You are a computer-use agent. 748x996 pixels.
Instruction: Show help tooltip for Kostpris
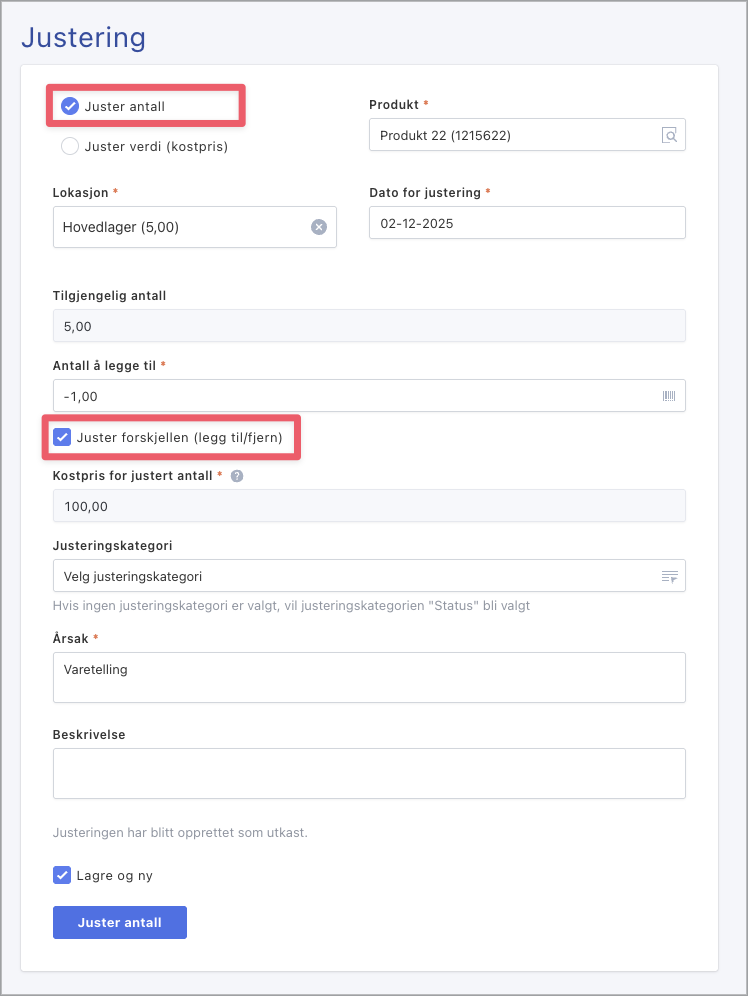tap(237, 476)
